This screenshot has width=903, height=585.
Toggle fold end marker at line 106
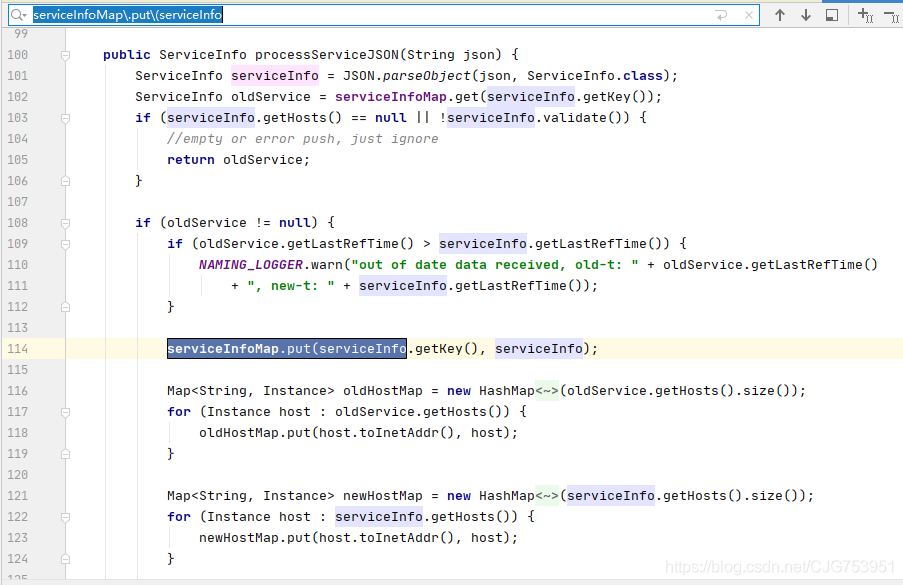[x=65, y=181]
